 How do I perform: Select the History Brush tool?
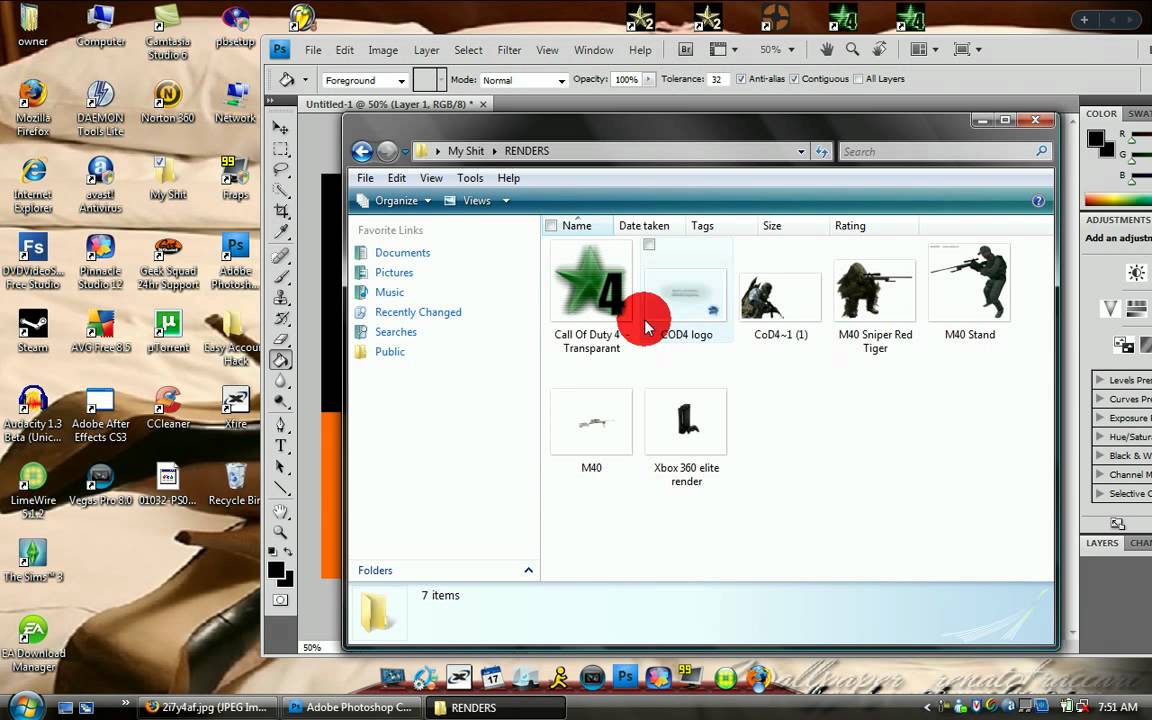(x=280, y=318)
